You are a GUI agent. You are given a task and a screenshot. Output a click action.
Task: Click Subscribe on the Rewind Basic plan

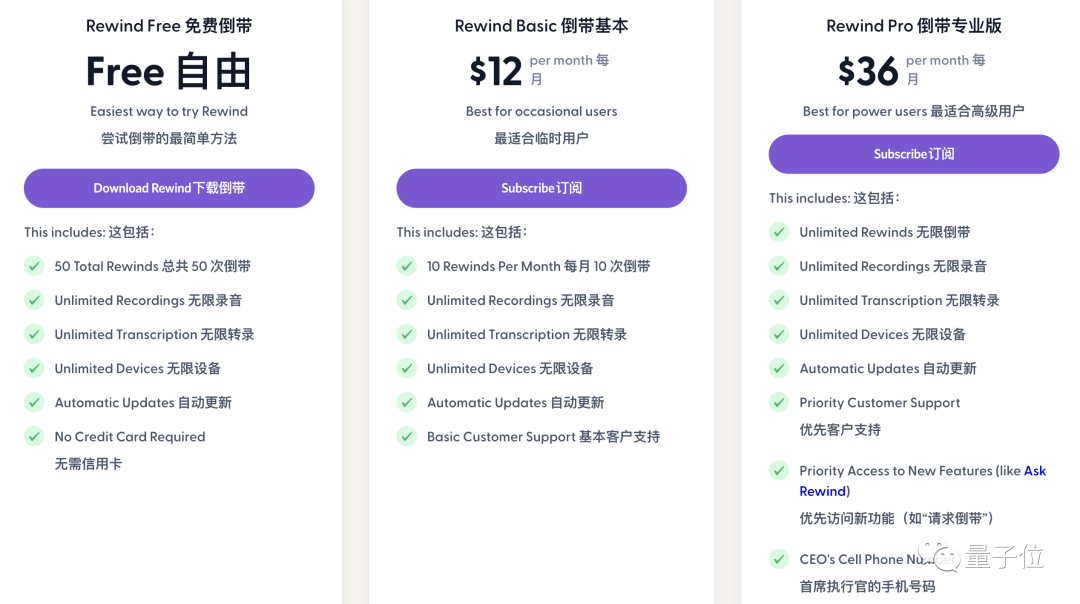coord(541,188)
